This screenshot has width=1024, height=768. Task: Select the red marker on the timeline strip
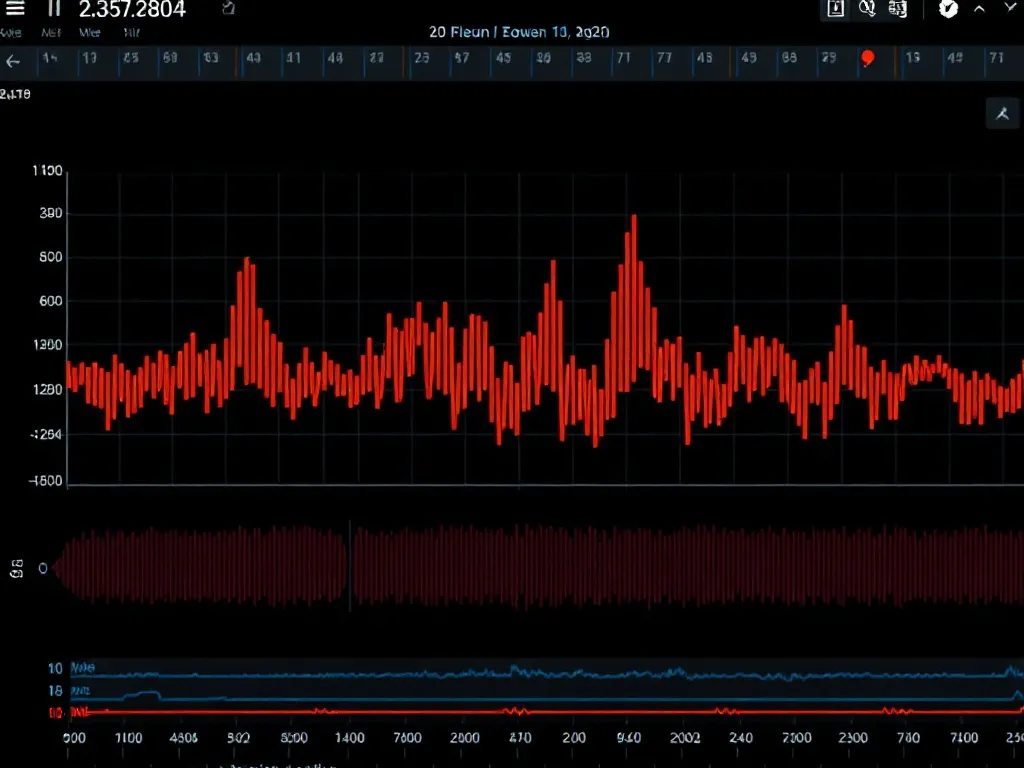867,58
